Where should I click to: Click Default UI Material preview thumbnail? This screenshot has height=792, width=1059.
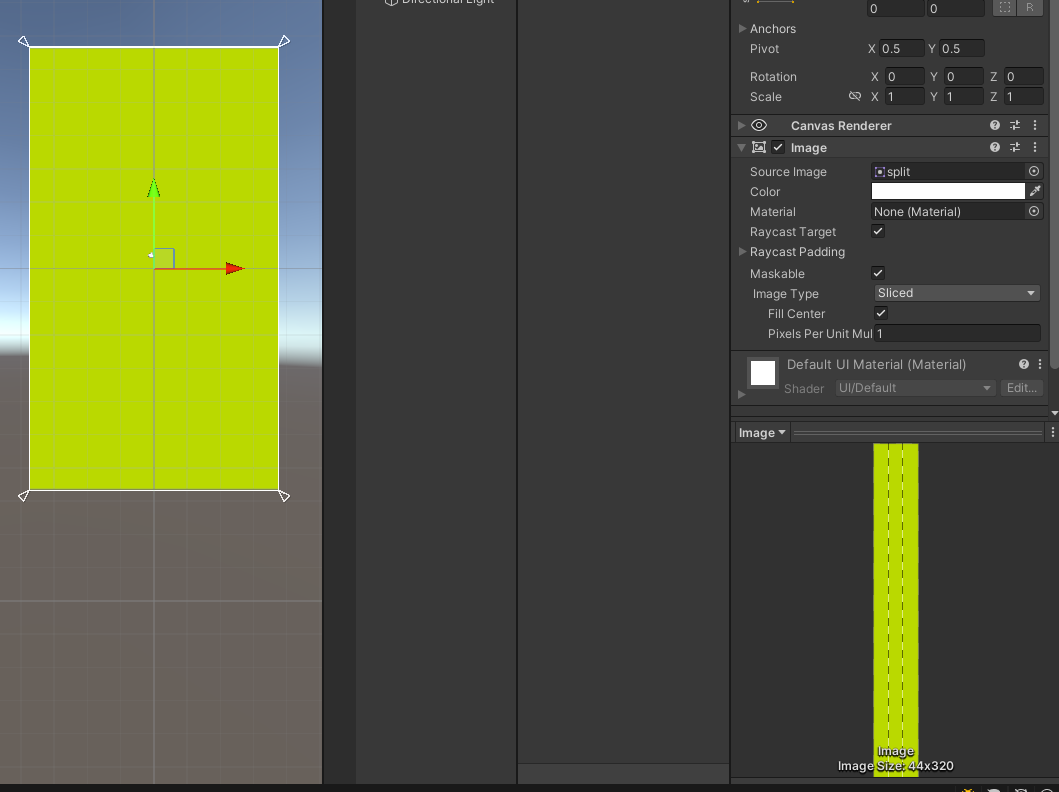[x=763, y=373]
